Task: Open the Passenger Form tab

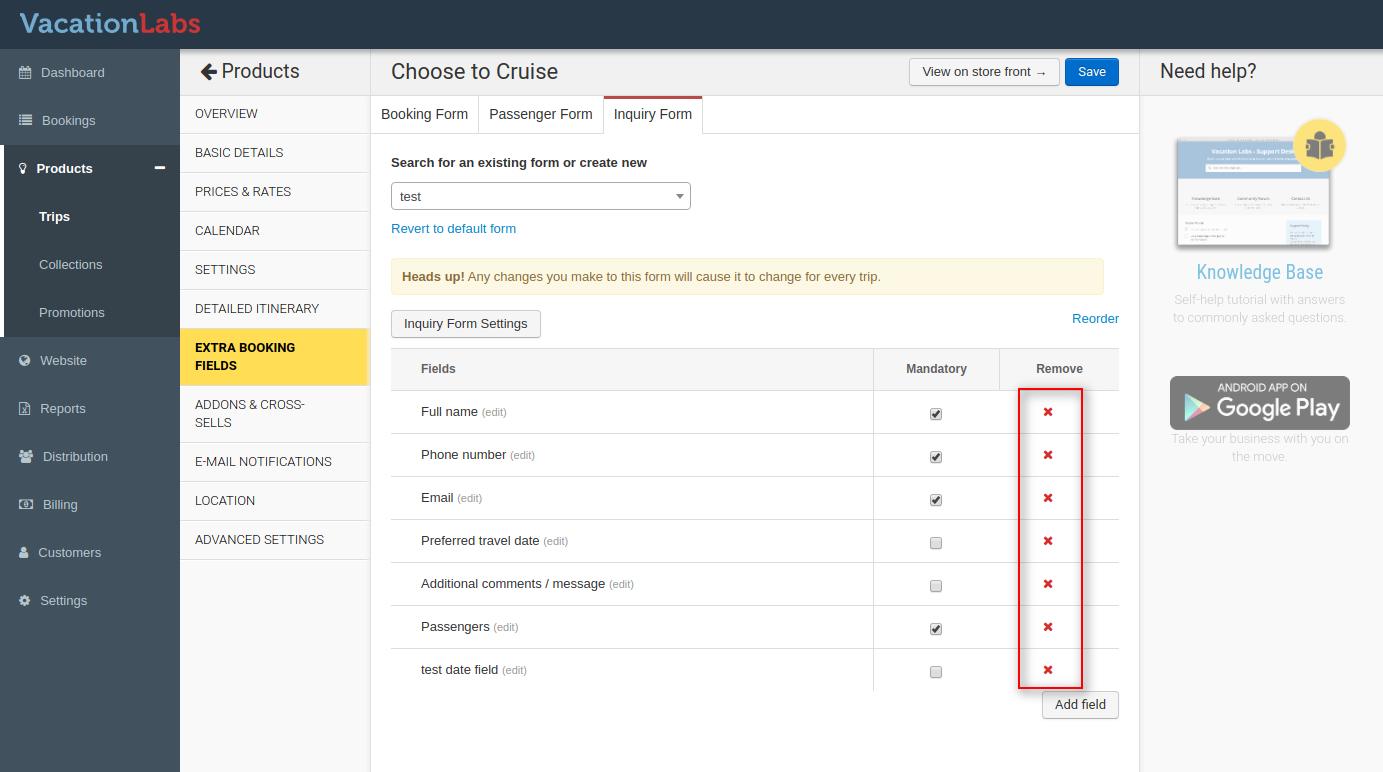Action: [x=540, y=114]
